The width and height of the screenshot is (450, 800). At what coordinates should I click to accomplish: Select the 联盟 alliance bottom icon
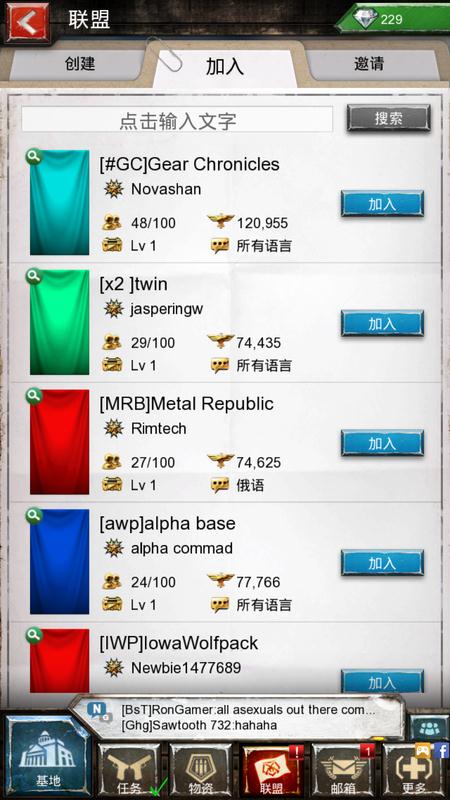click(x=271, y=770)
